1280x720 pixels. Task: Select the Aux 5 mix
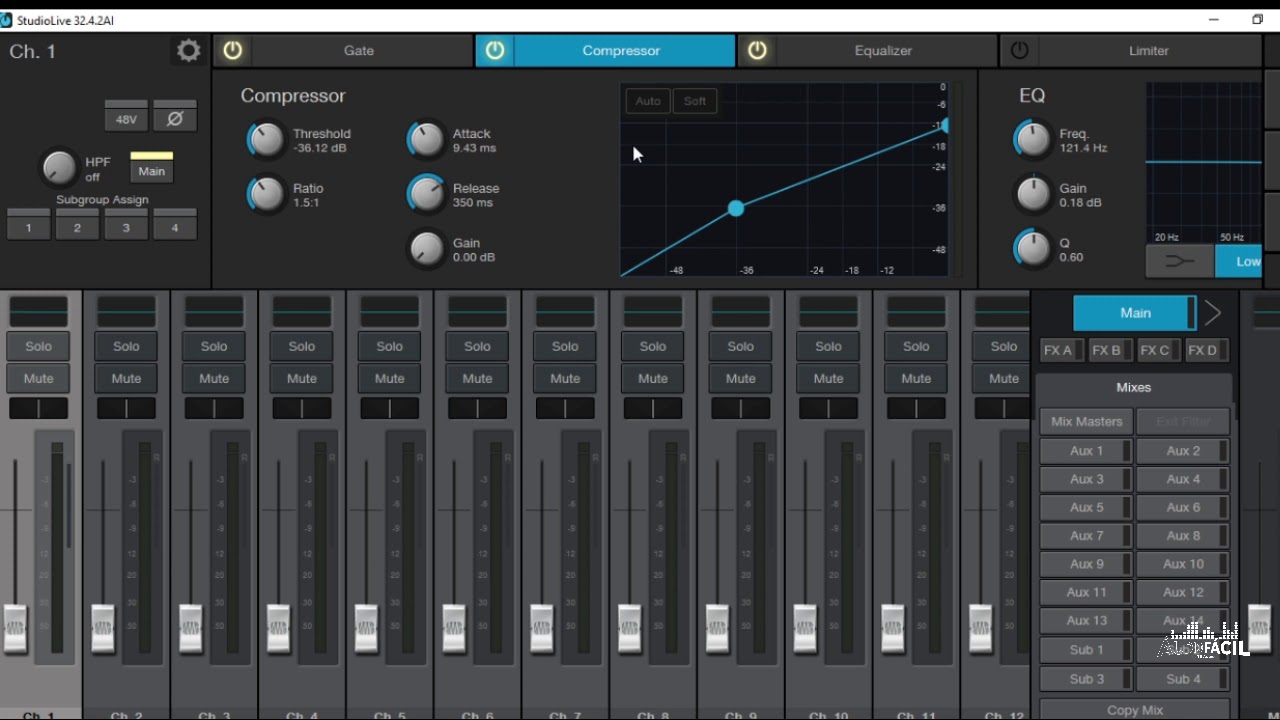[x=1086, y=507]
